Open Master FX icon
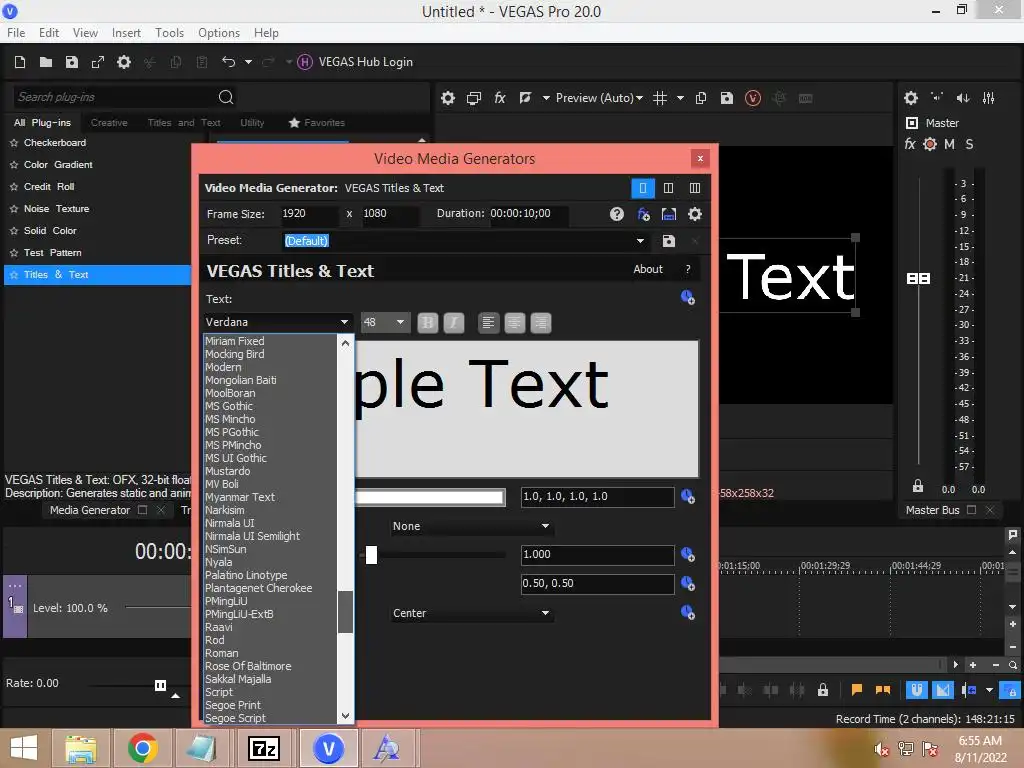The image size is (1024, 768). (910, 144)
